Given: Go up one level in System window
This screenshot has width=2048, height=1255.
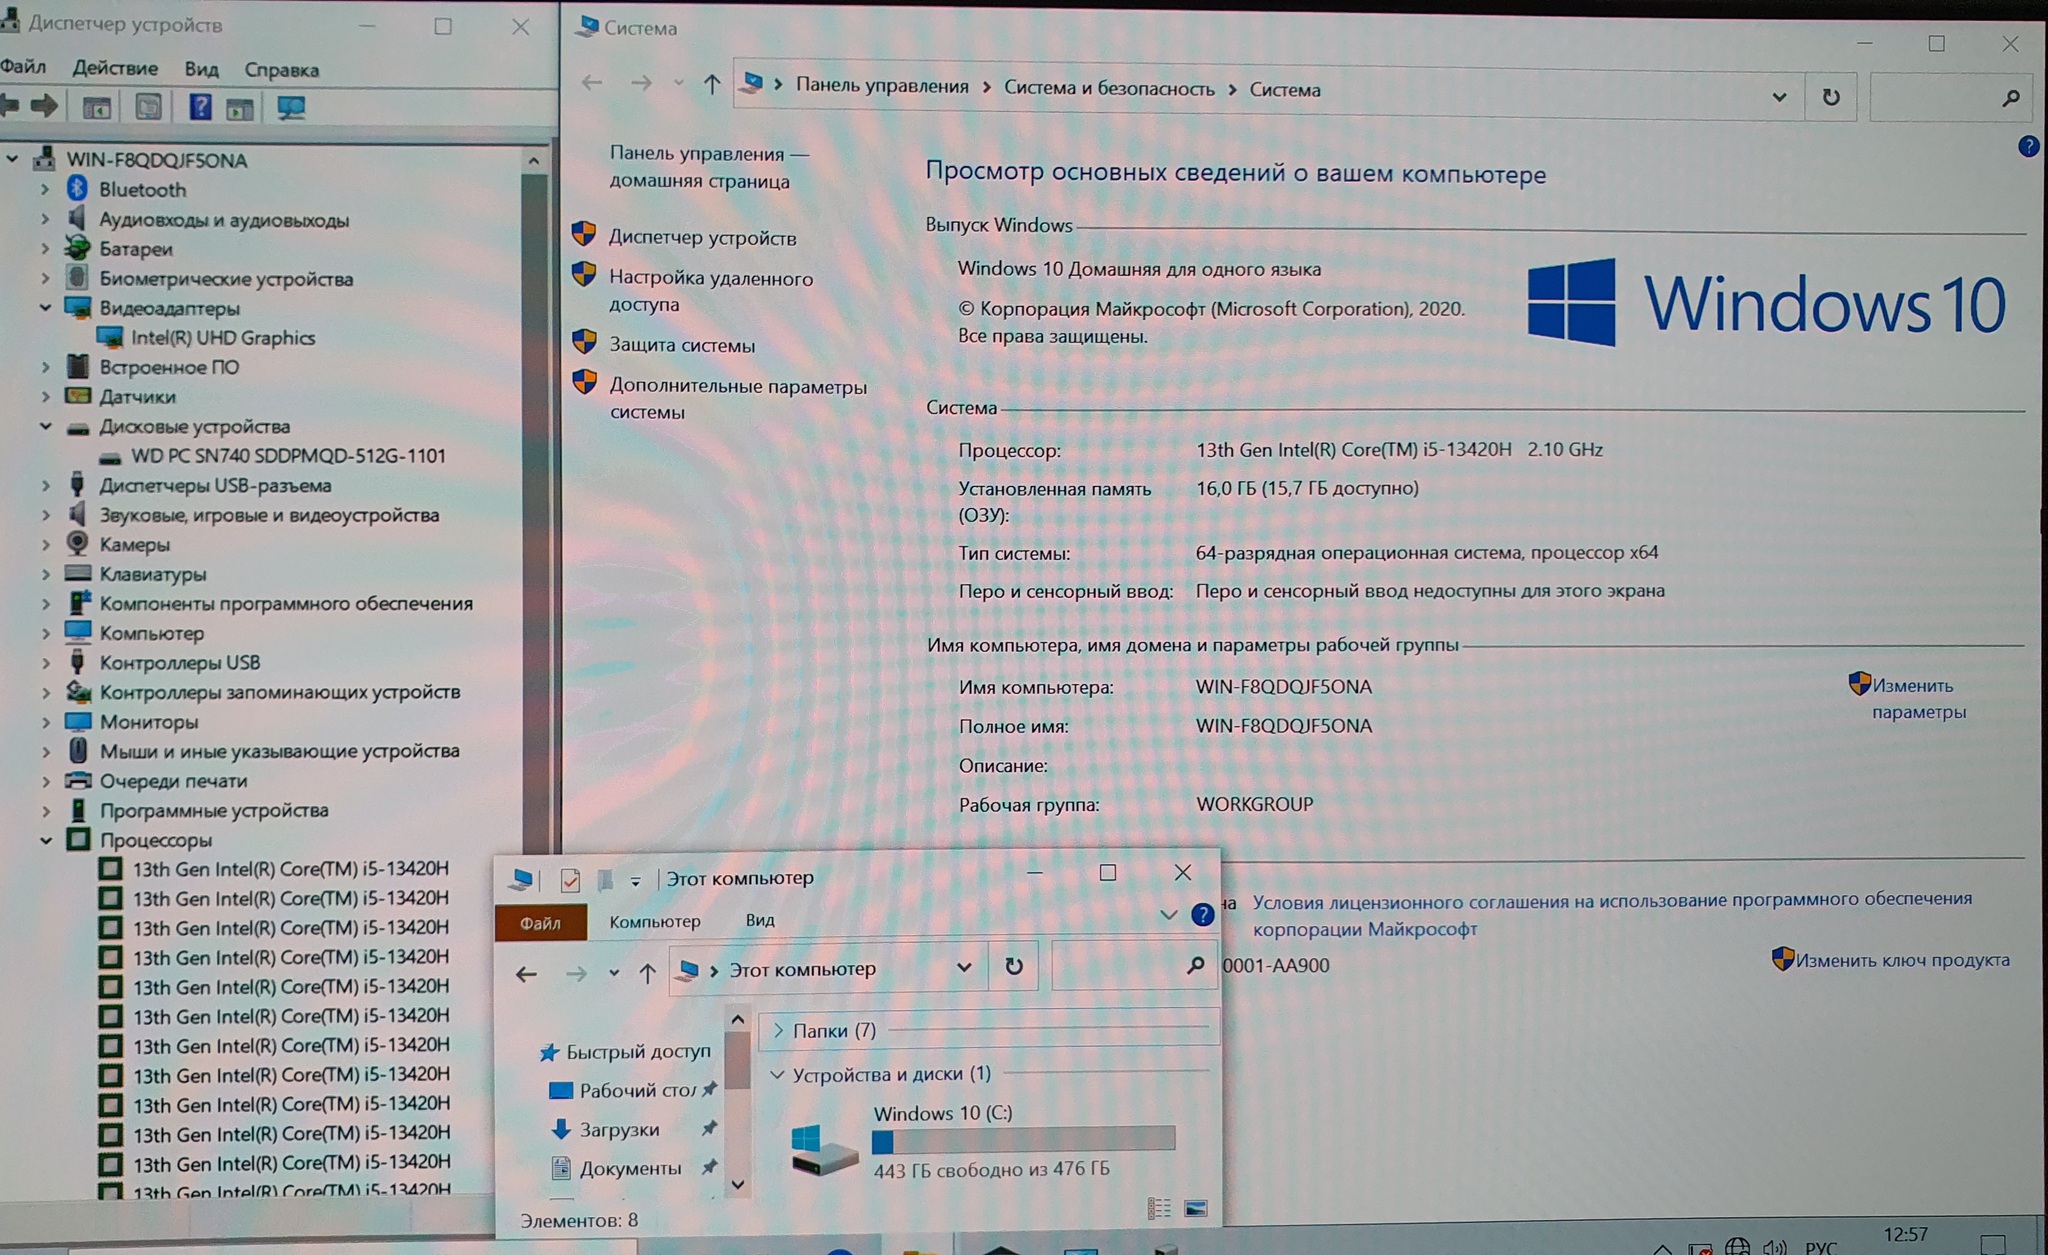Looking at the screenshot, I should pyautogui.click(x=711, y=85).
